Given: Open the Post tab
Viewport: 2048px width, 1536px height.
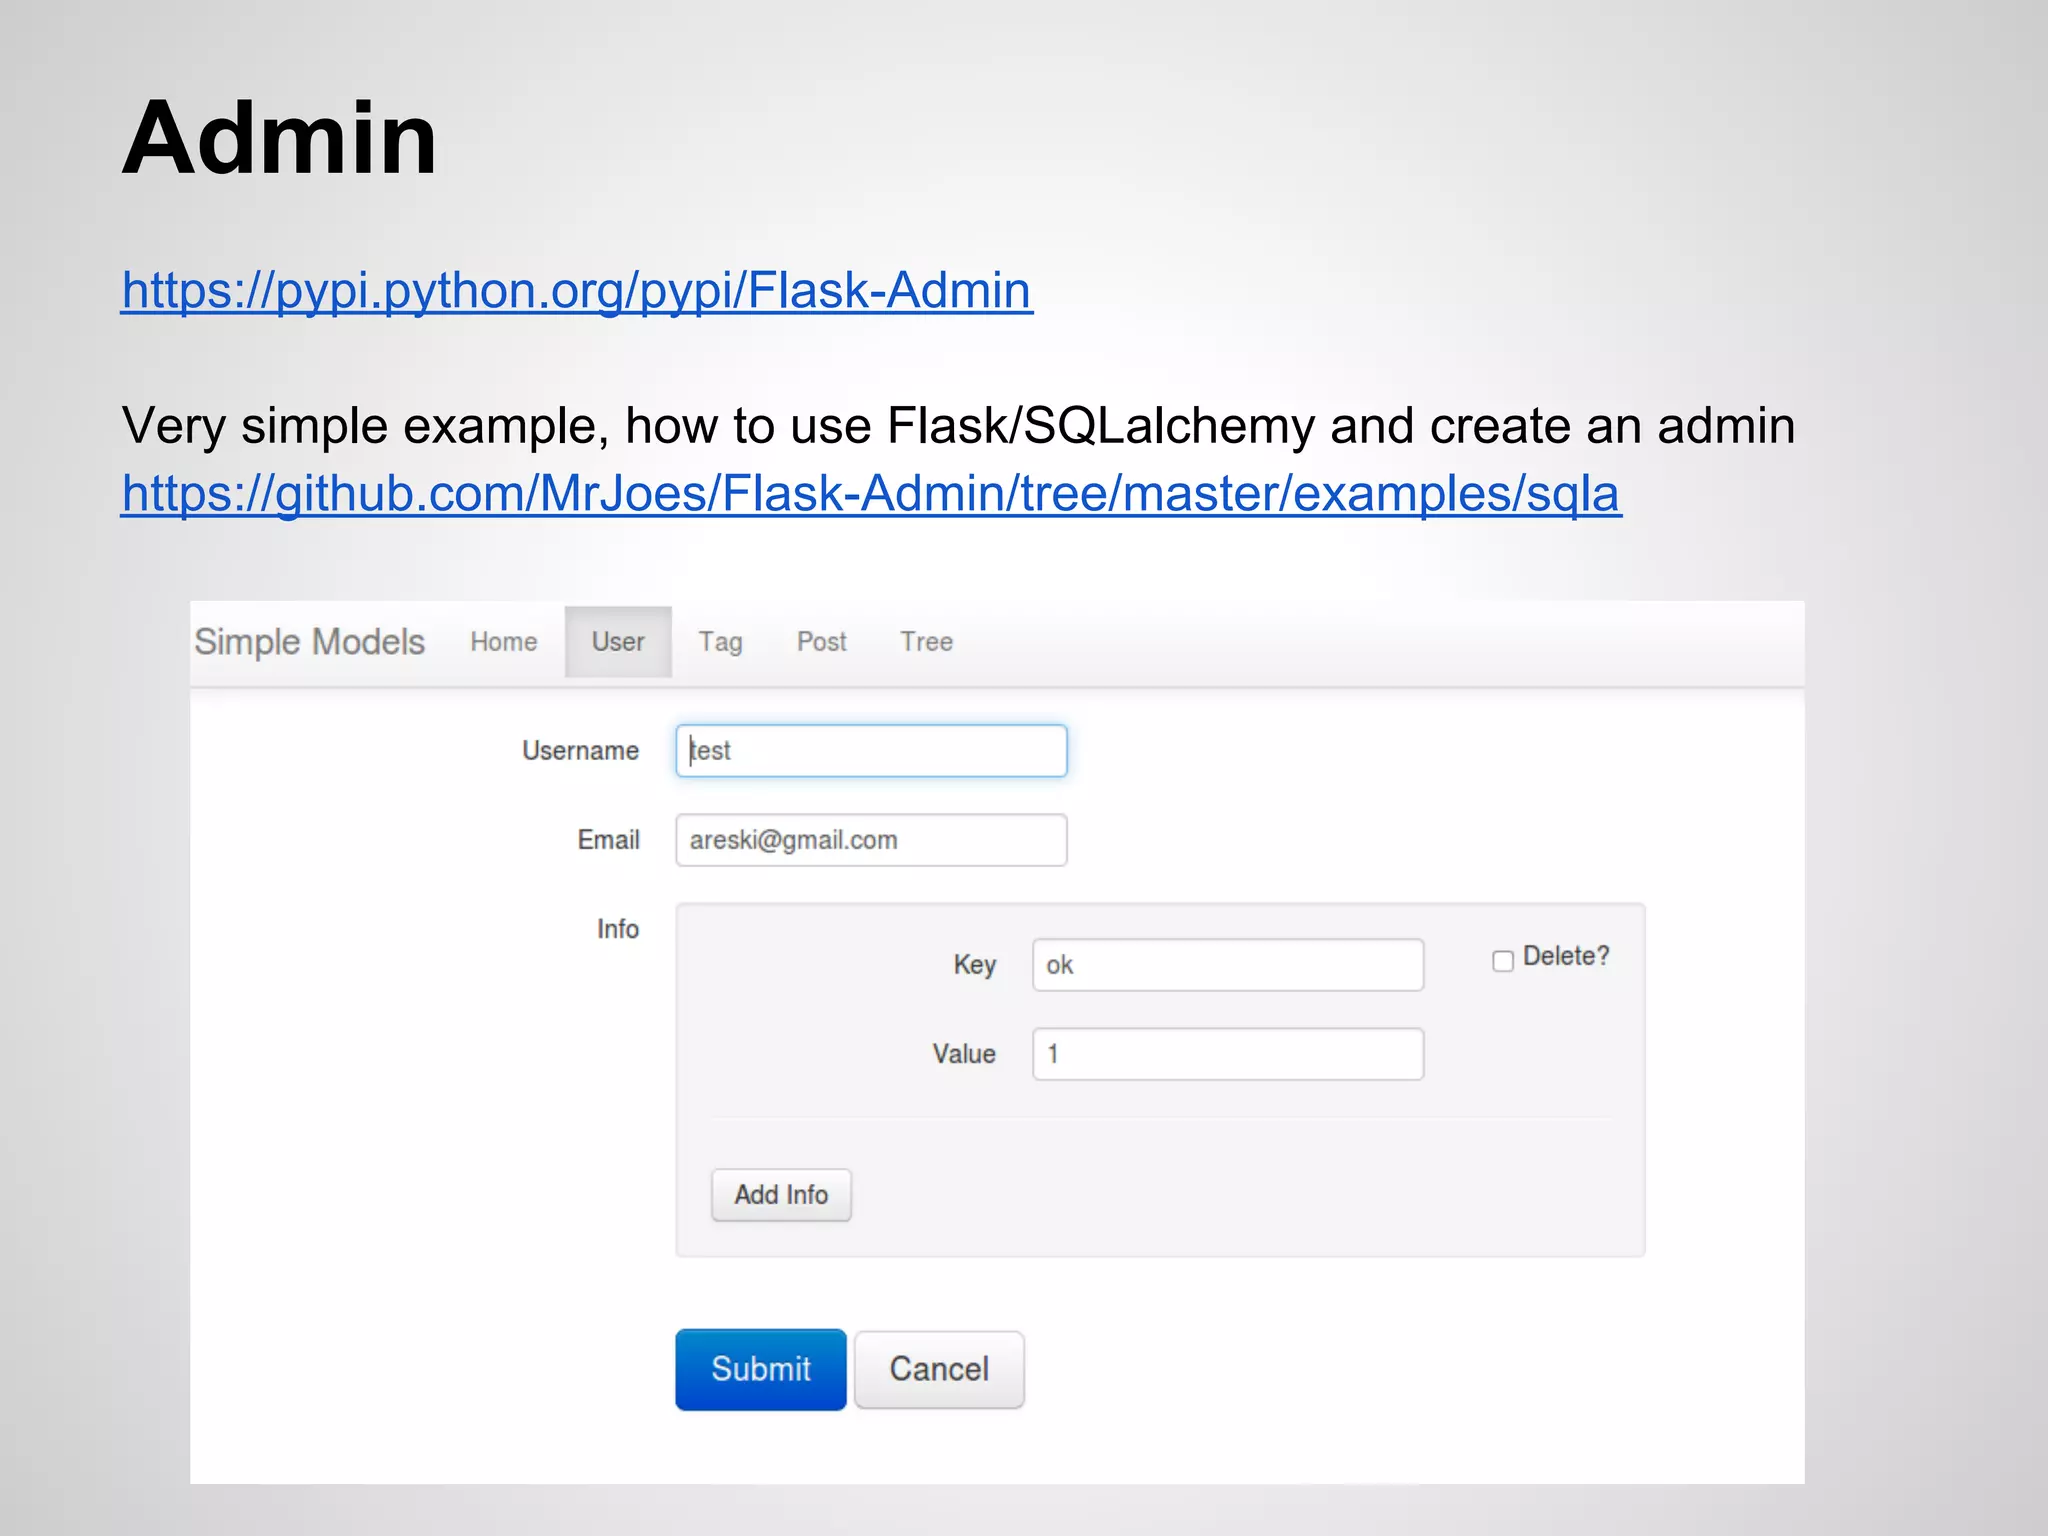Looking at the screenshot, I should [x=821, y=642].
